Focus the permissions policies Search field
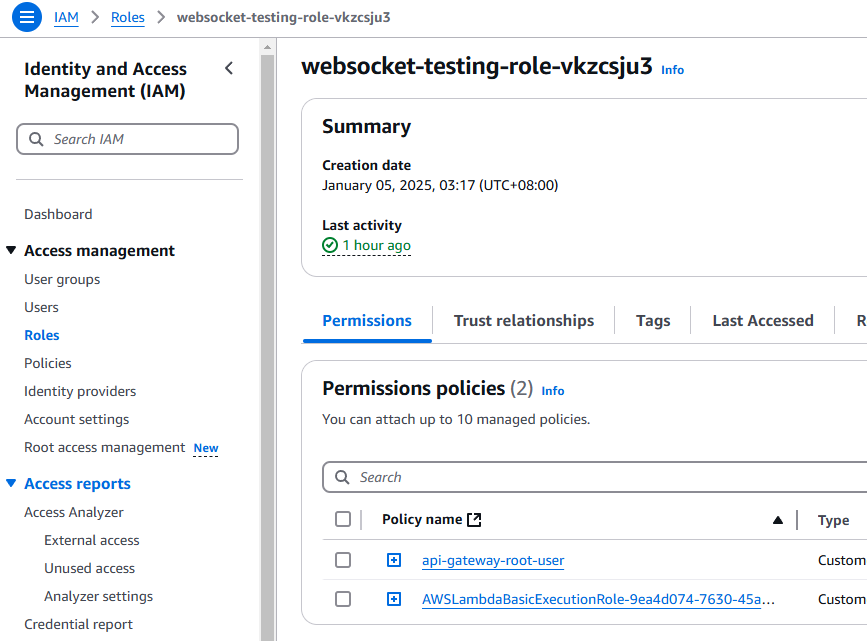867x641 pixels. 595,477
